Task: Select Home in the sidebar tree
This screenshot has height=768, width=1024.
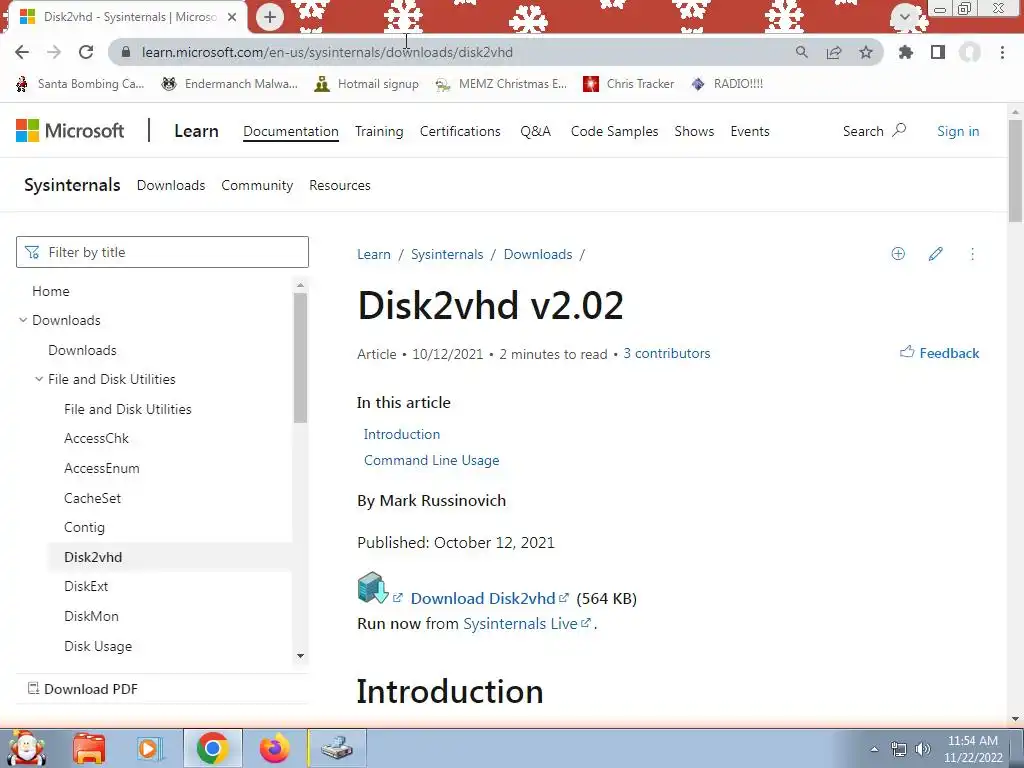Action: (x=51, y=291)
